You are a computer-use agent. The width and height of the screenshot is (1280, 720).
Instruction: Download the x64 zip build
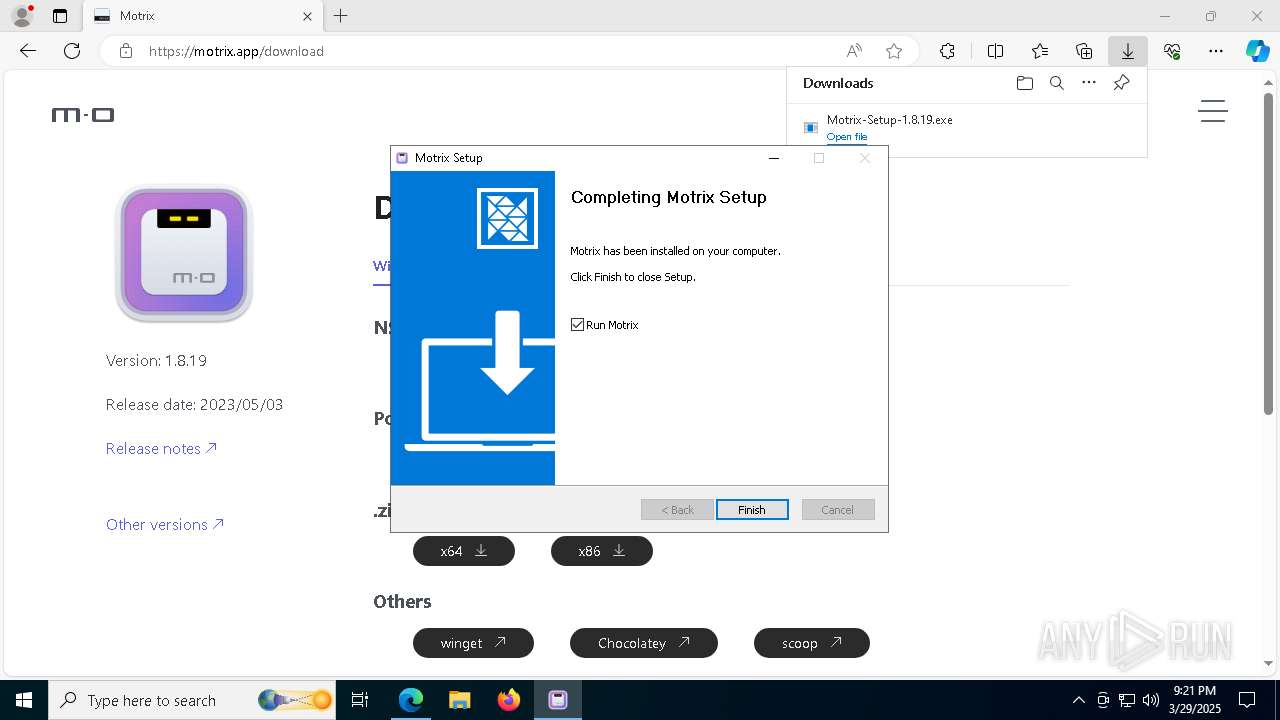coord(464,551)
